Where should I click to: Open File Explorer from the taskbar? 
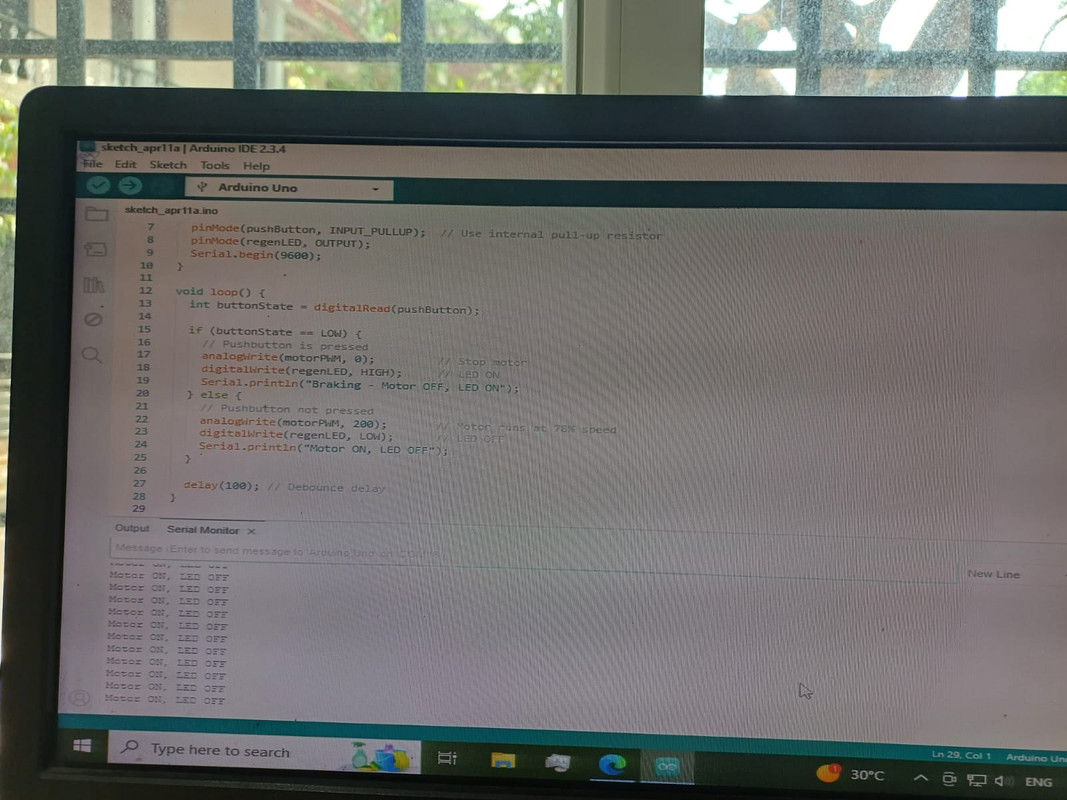click(503, 761)
